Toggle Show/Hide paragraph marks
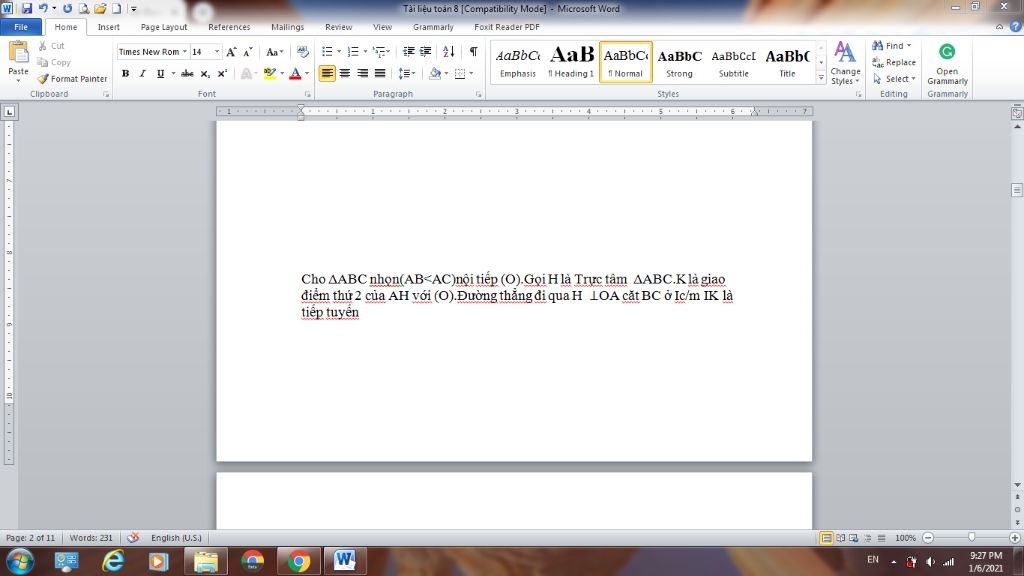Viewport: 1024px width, 576px height. pyautogui.click(x=473, y=52)
